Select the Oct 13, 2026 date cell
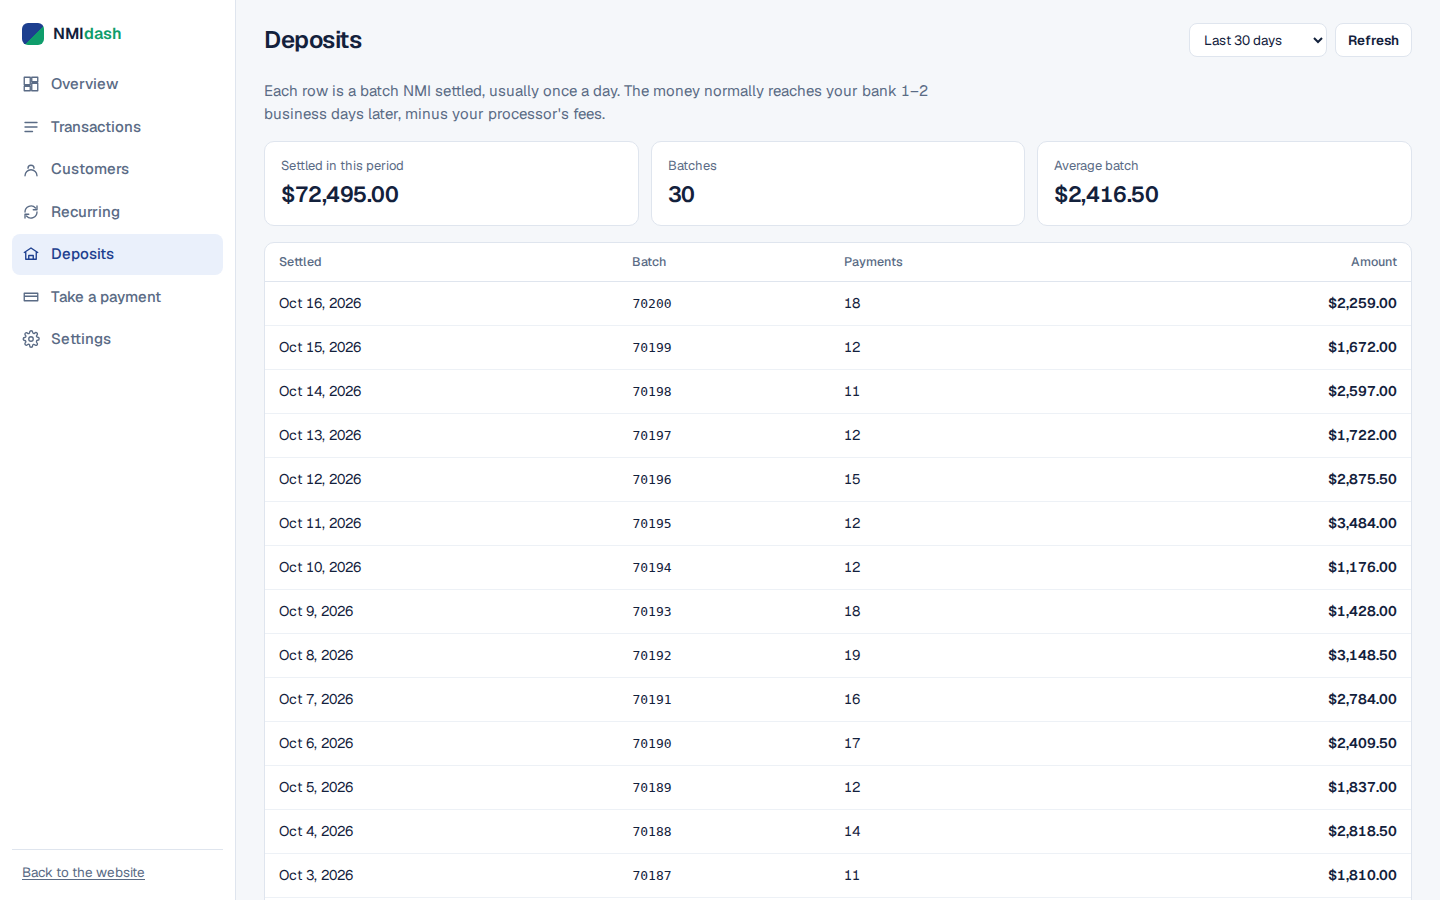 [320, 435]
